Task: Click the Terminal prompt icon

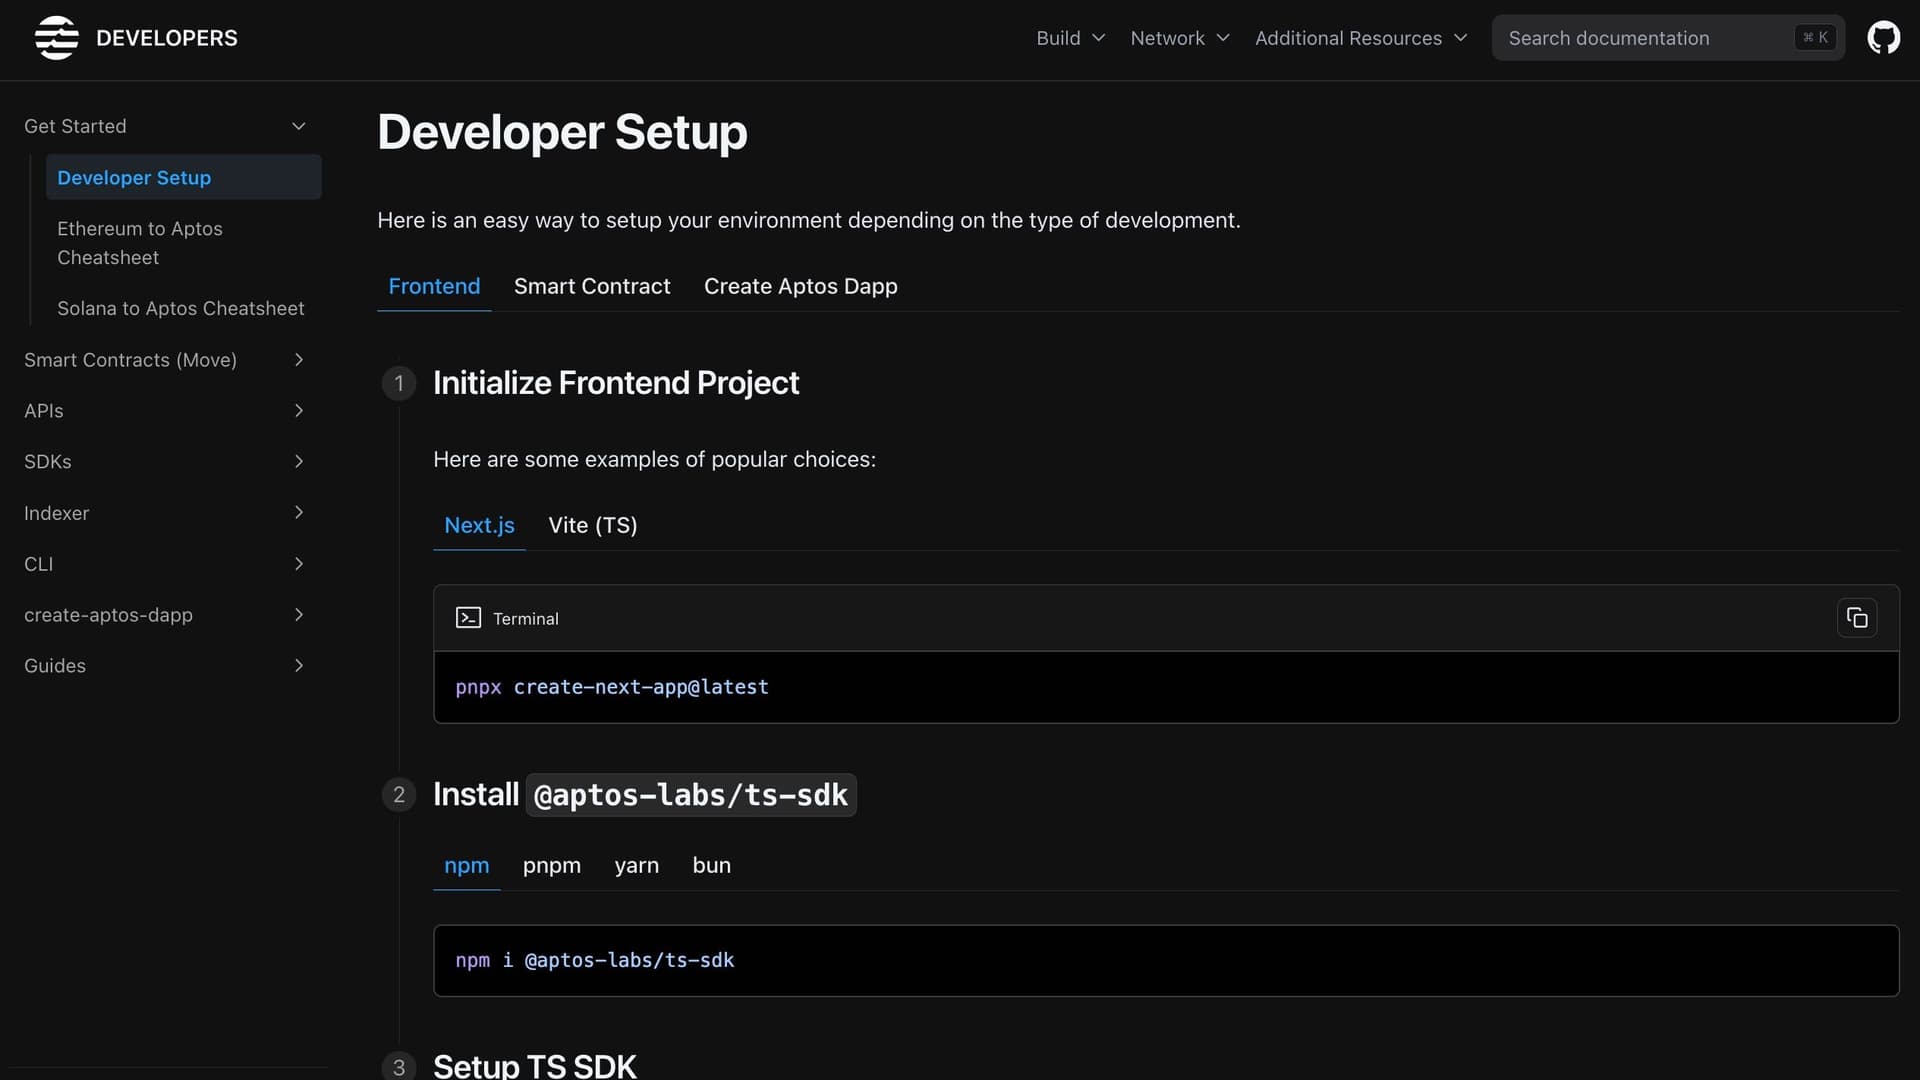Action: [x=468, y=618]
